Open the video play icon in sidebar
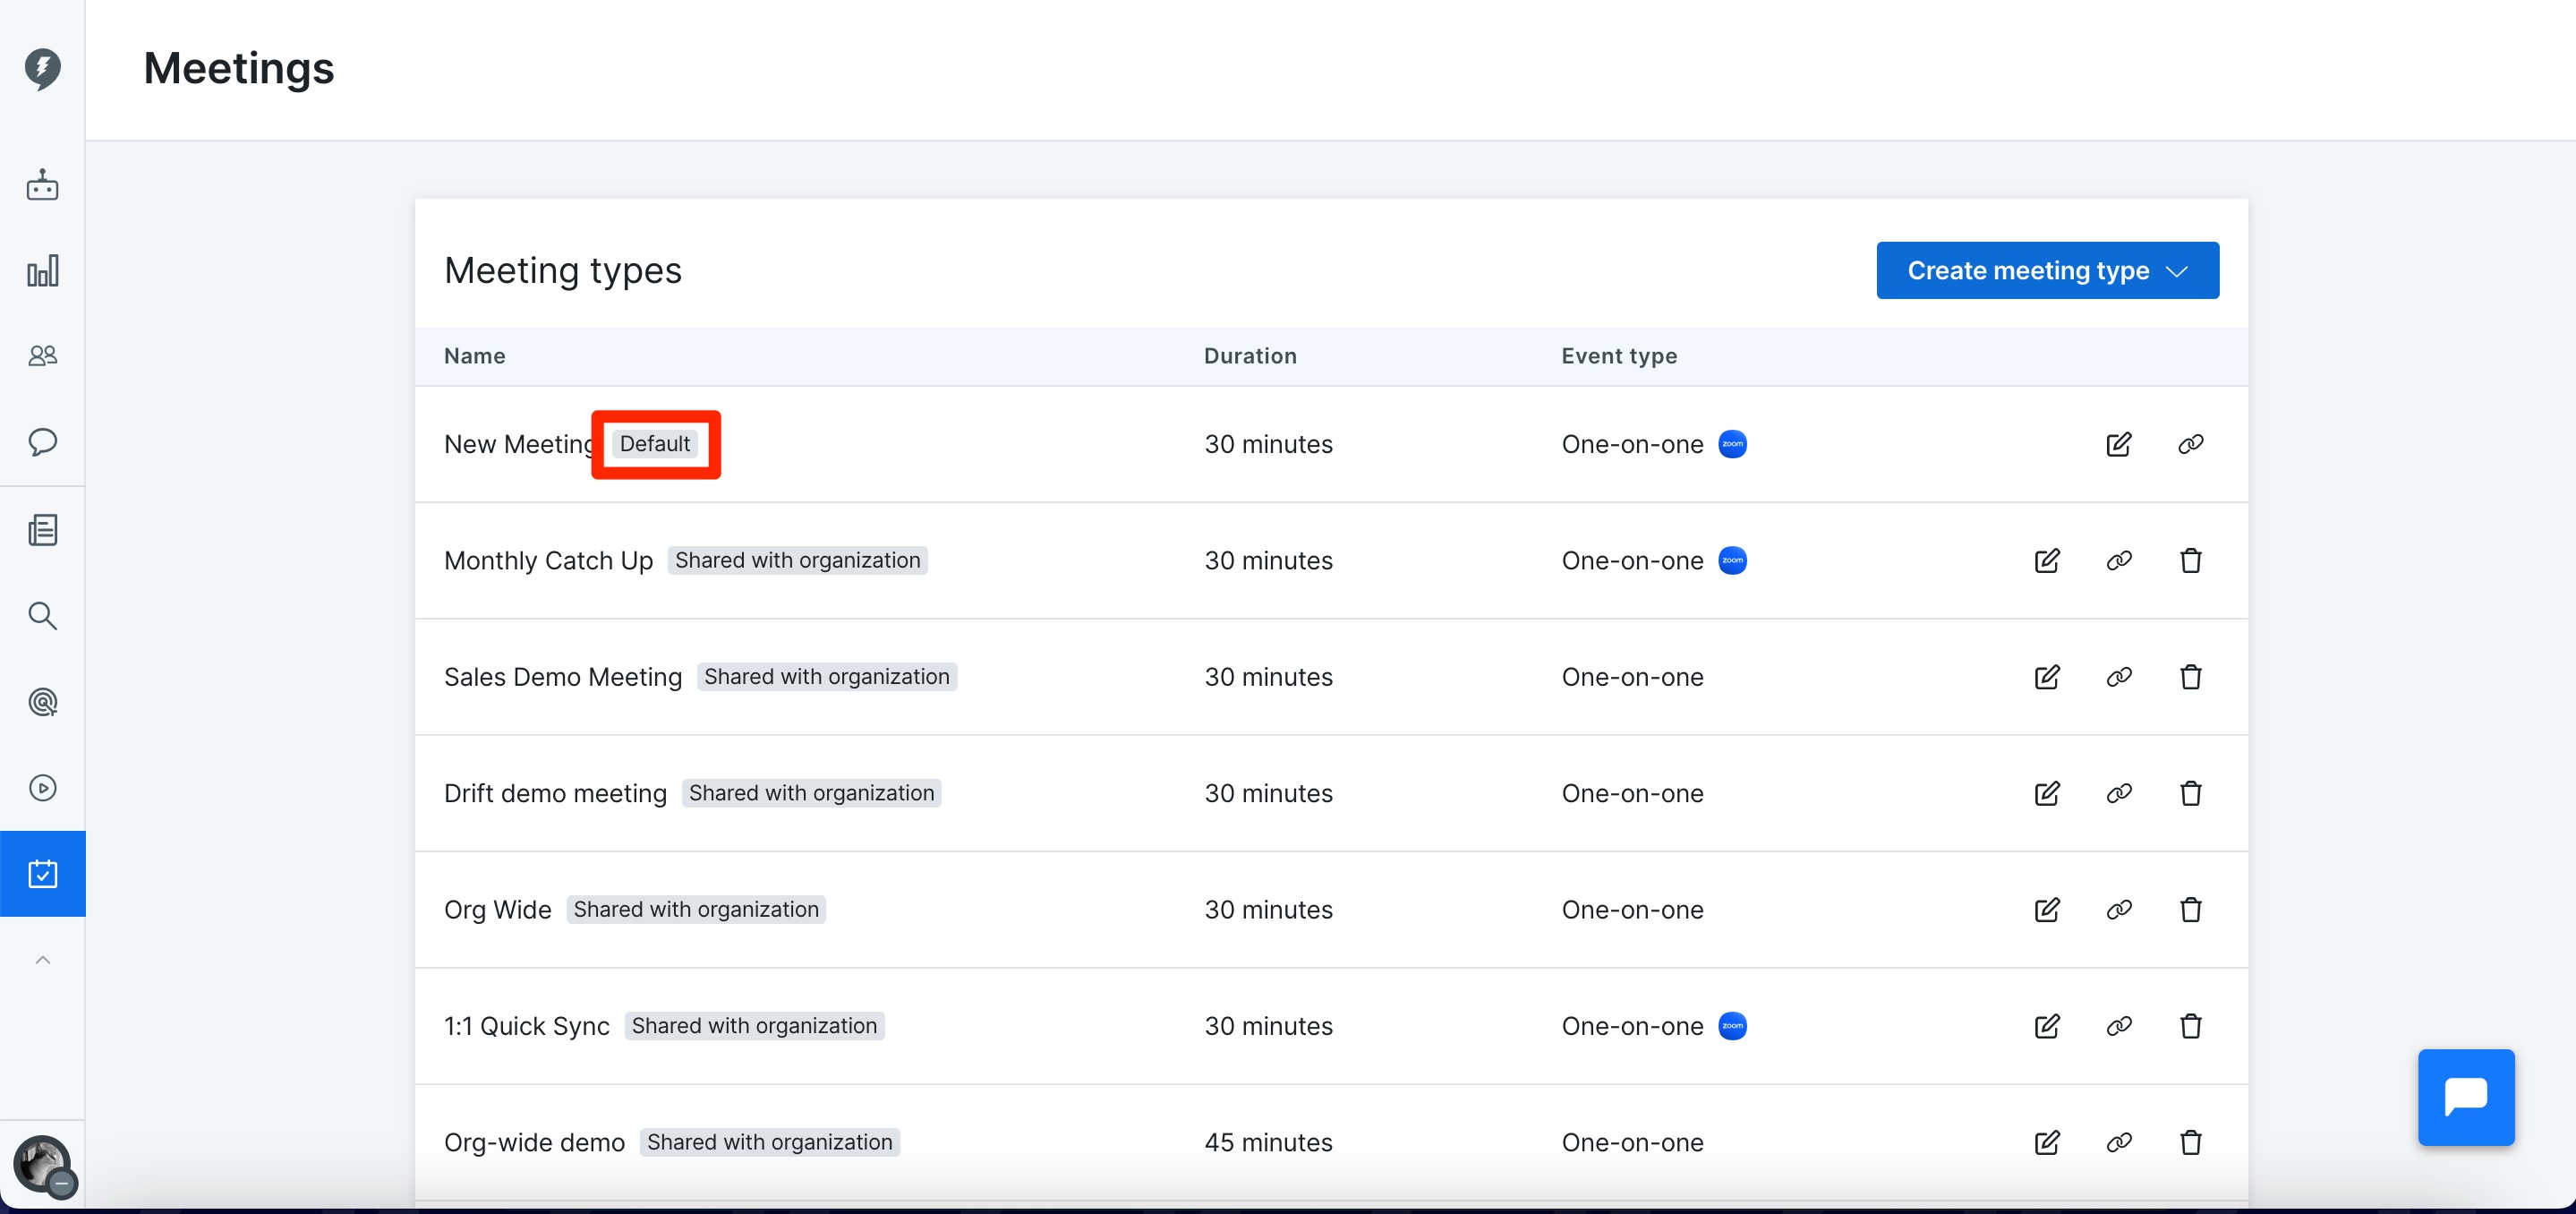Screen dimensions: 2576x1214 point(42,788)
